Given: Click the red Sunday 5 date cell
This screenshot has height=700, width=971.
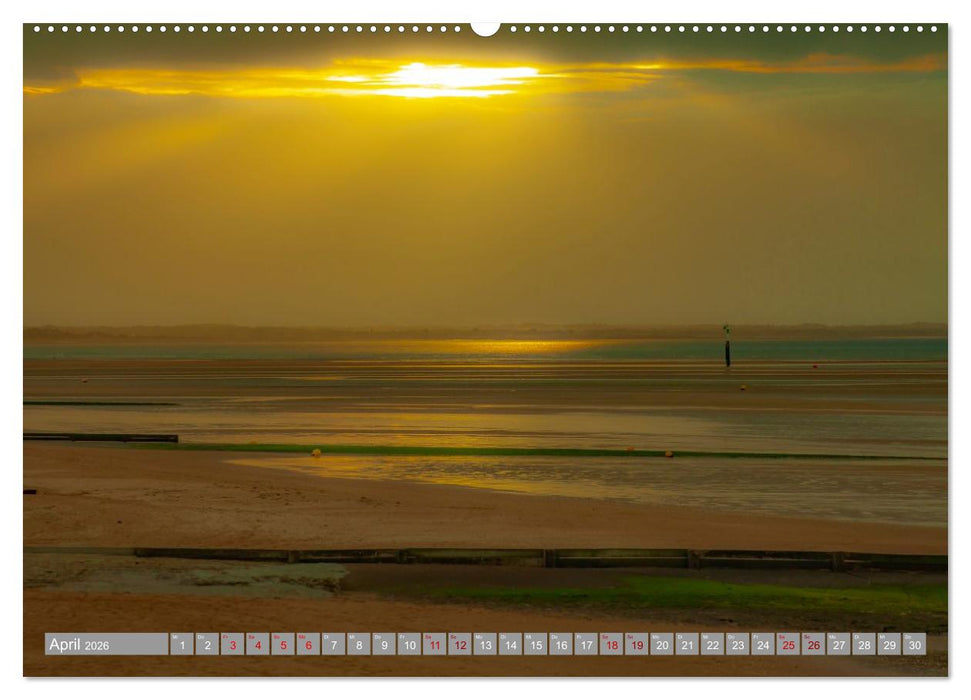Looking at the screenshot, I should coord(283,645).
